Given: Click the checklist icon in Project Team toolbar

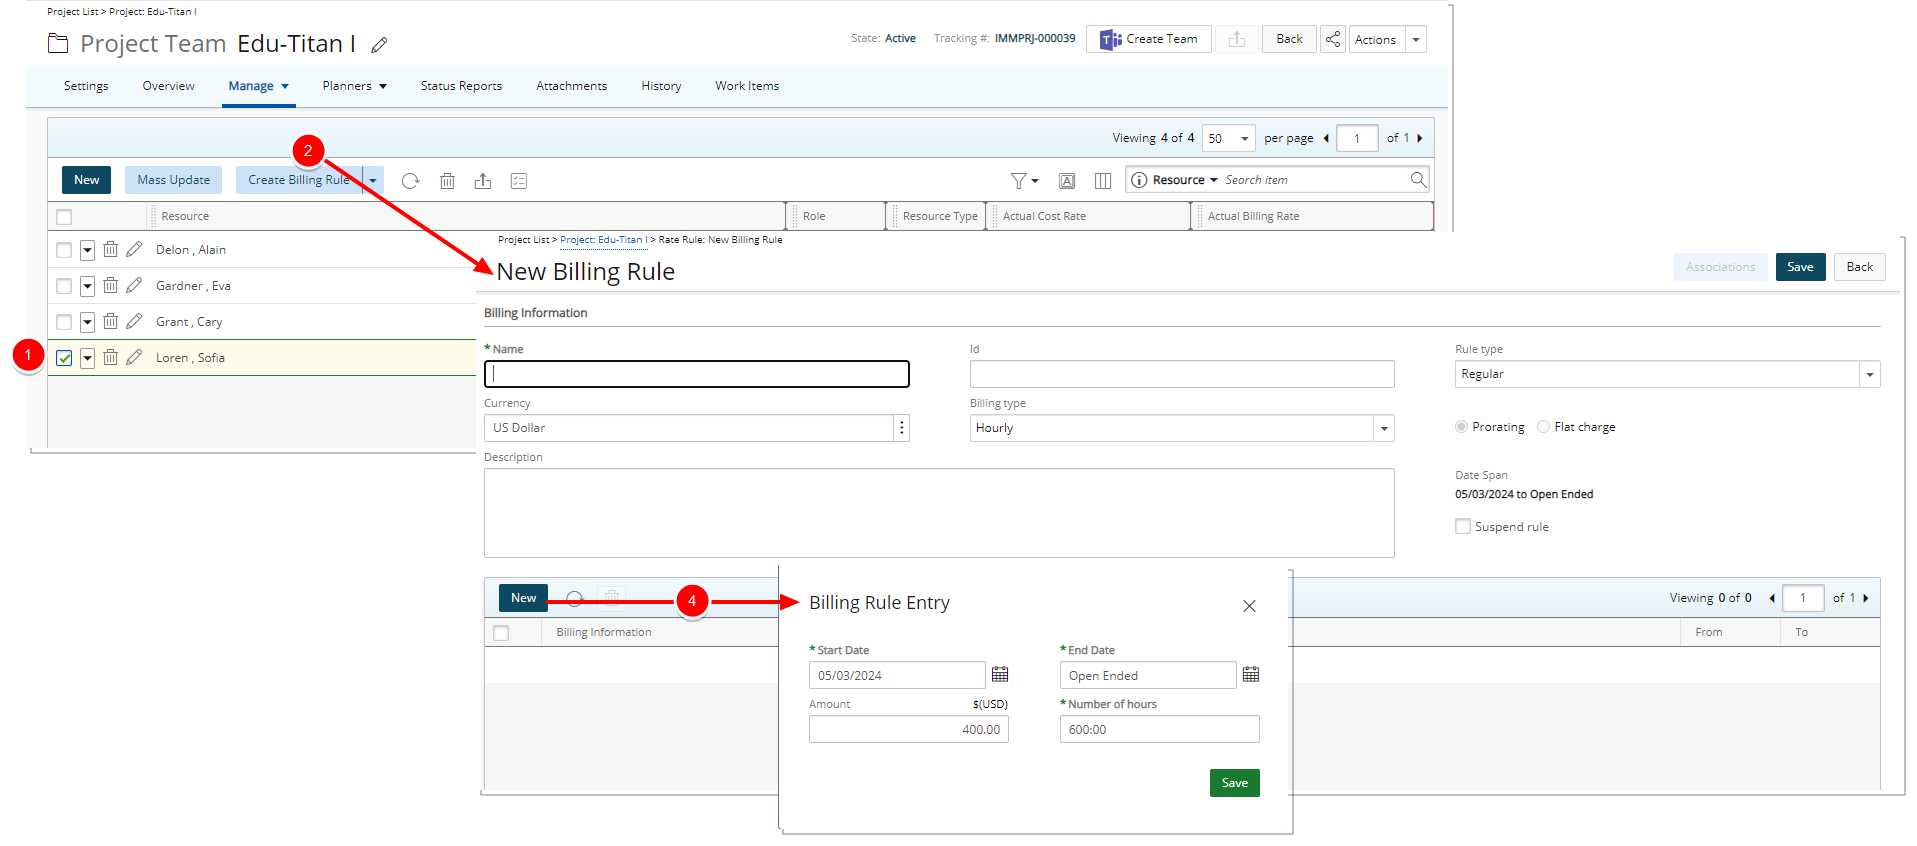Looking at the screenshot, I should [519, 181].
